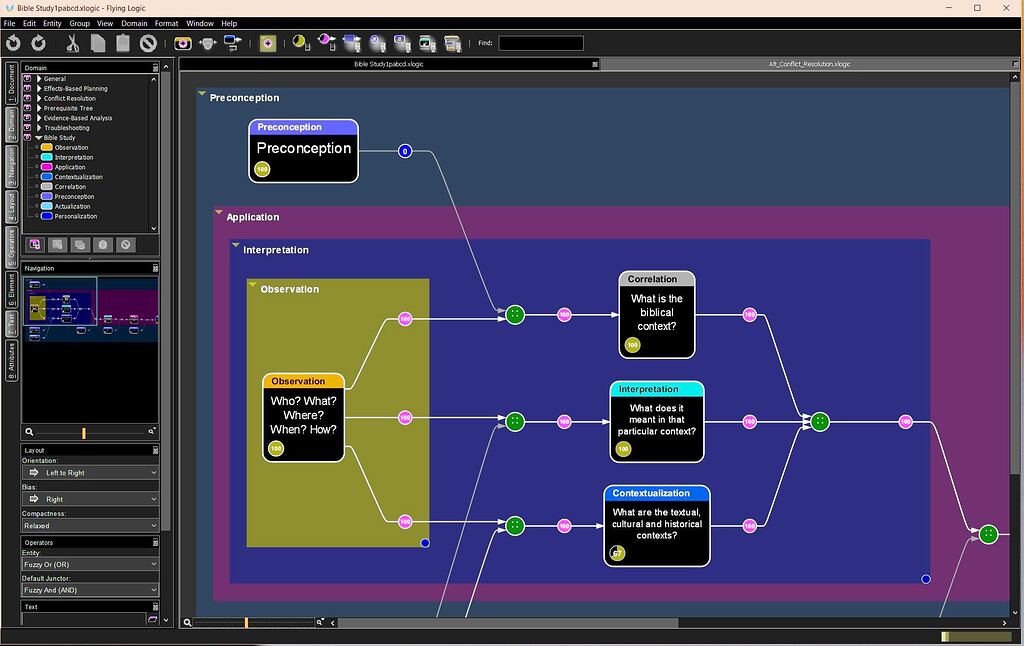
Task: Click the text format icon beside Text field
Action: tap(152, 619)
